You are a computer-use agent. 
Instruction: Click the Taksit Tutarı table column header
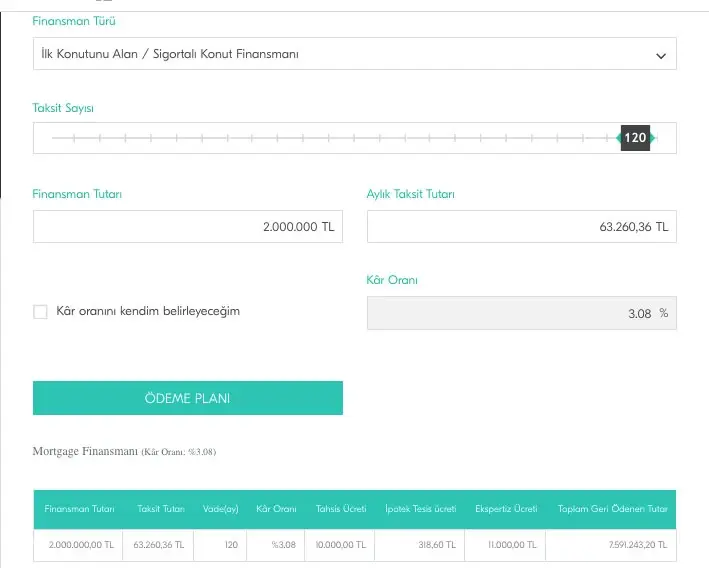pyautogui.click(x=161, y=509)
